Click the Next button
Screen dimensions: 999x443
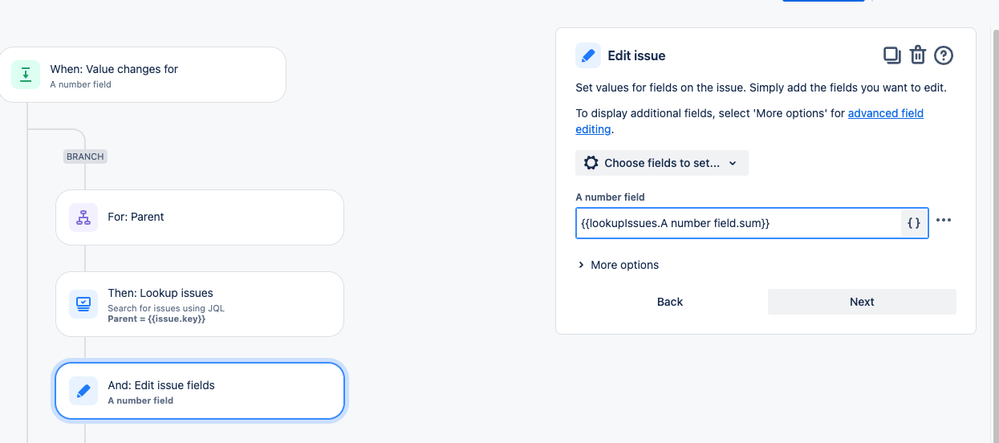861,302
